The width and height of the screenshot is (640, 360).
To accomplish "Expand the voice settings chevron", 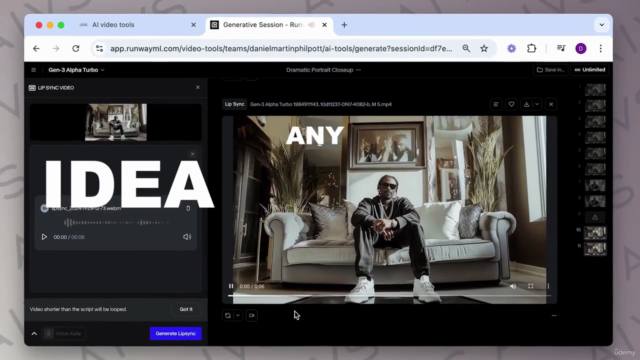I will [34, 333].
